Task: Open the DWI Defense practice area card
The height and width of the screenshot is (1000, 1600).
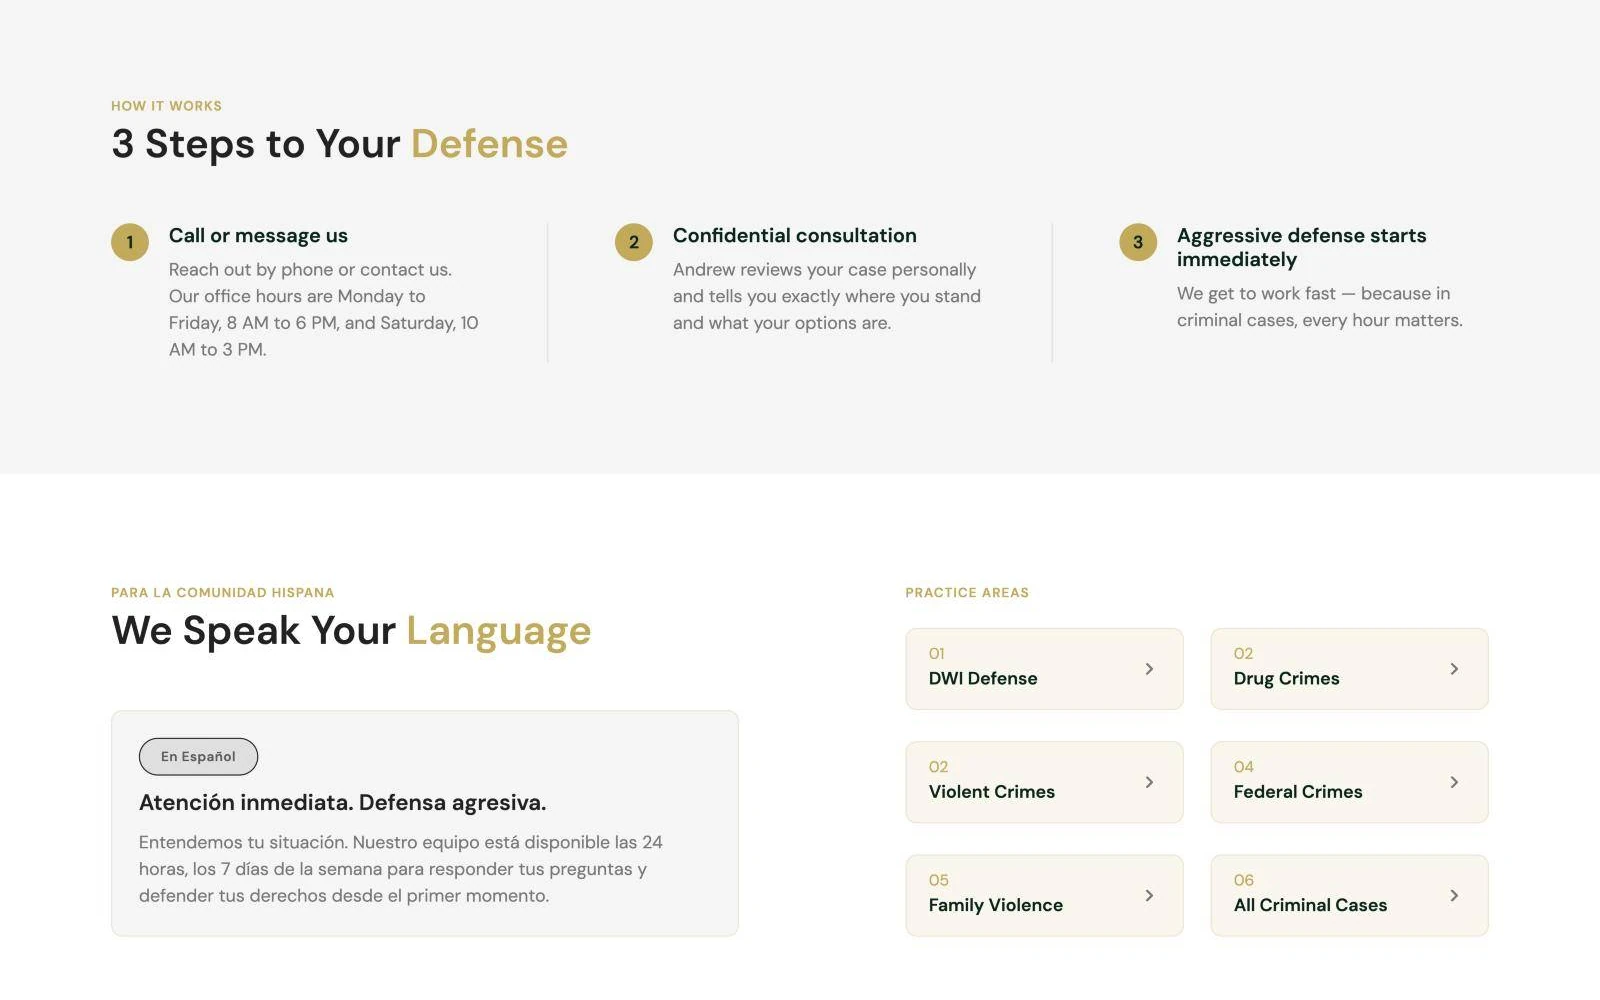Action: tap(1044, 669)
